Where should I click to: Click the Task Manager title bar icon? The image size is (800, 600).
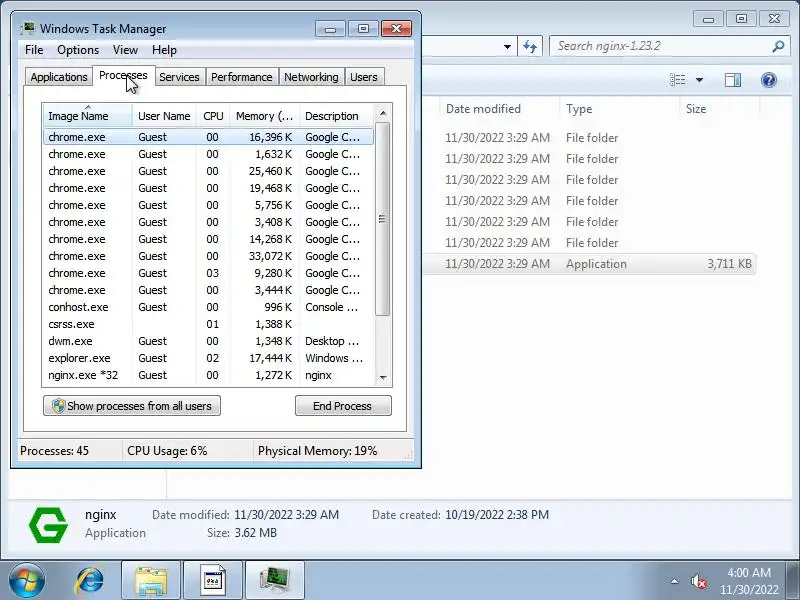coord(28,29)
